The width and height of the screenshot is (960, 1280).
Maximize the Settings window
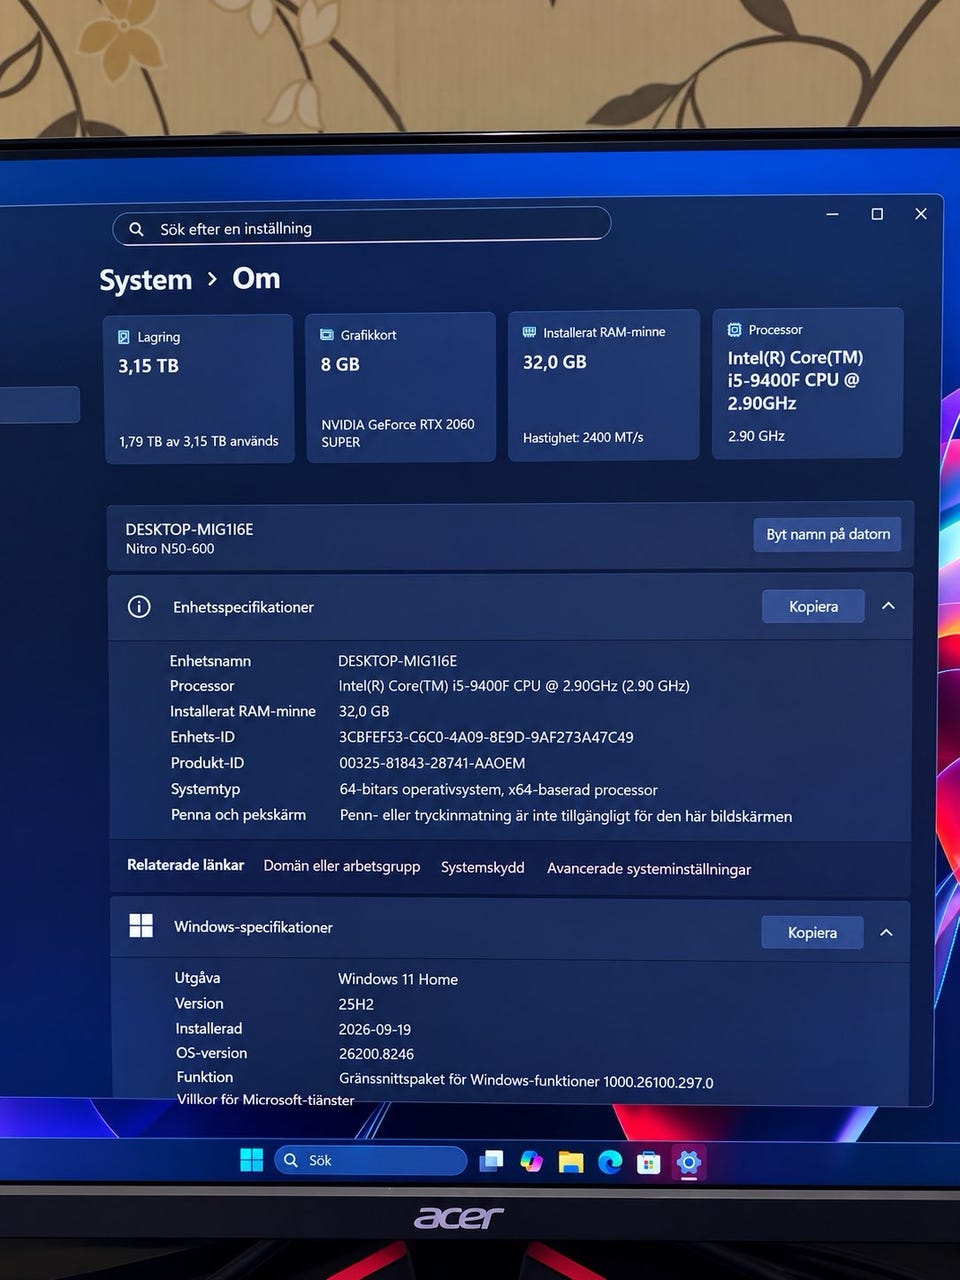pos(877,214)
